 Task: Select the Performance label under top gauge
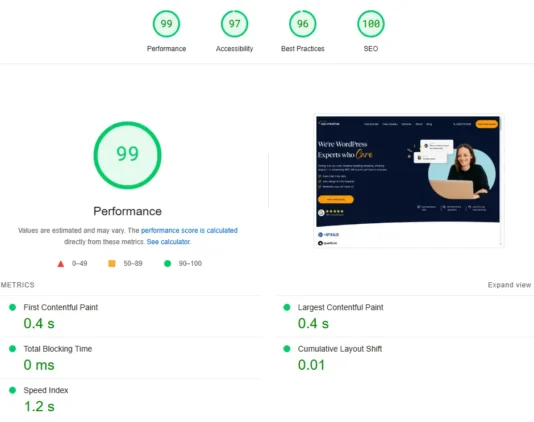click(166, 49)
